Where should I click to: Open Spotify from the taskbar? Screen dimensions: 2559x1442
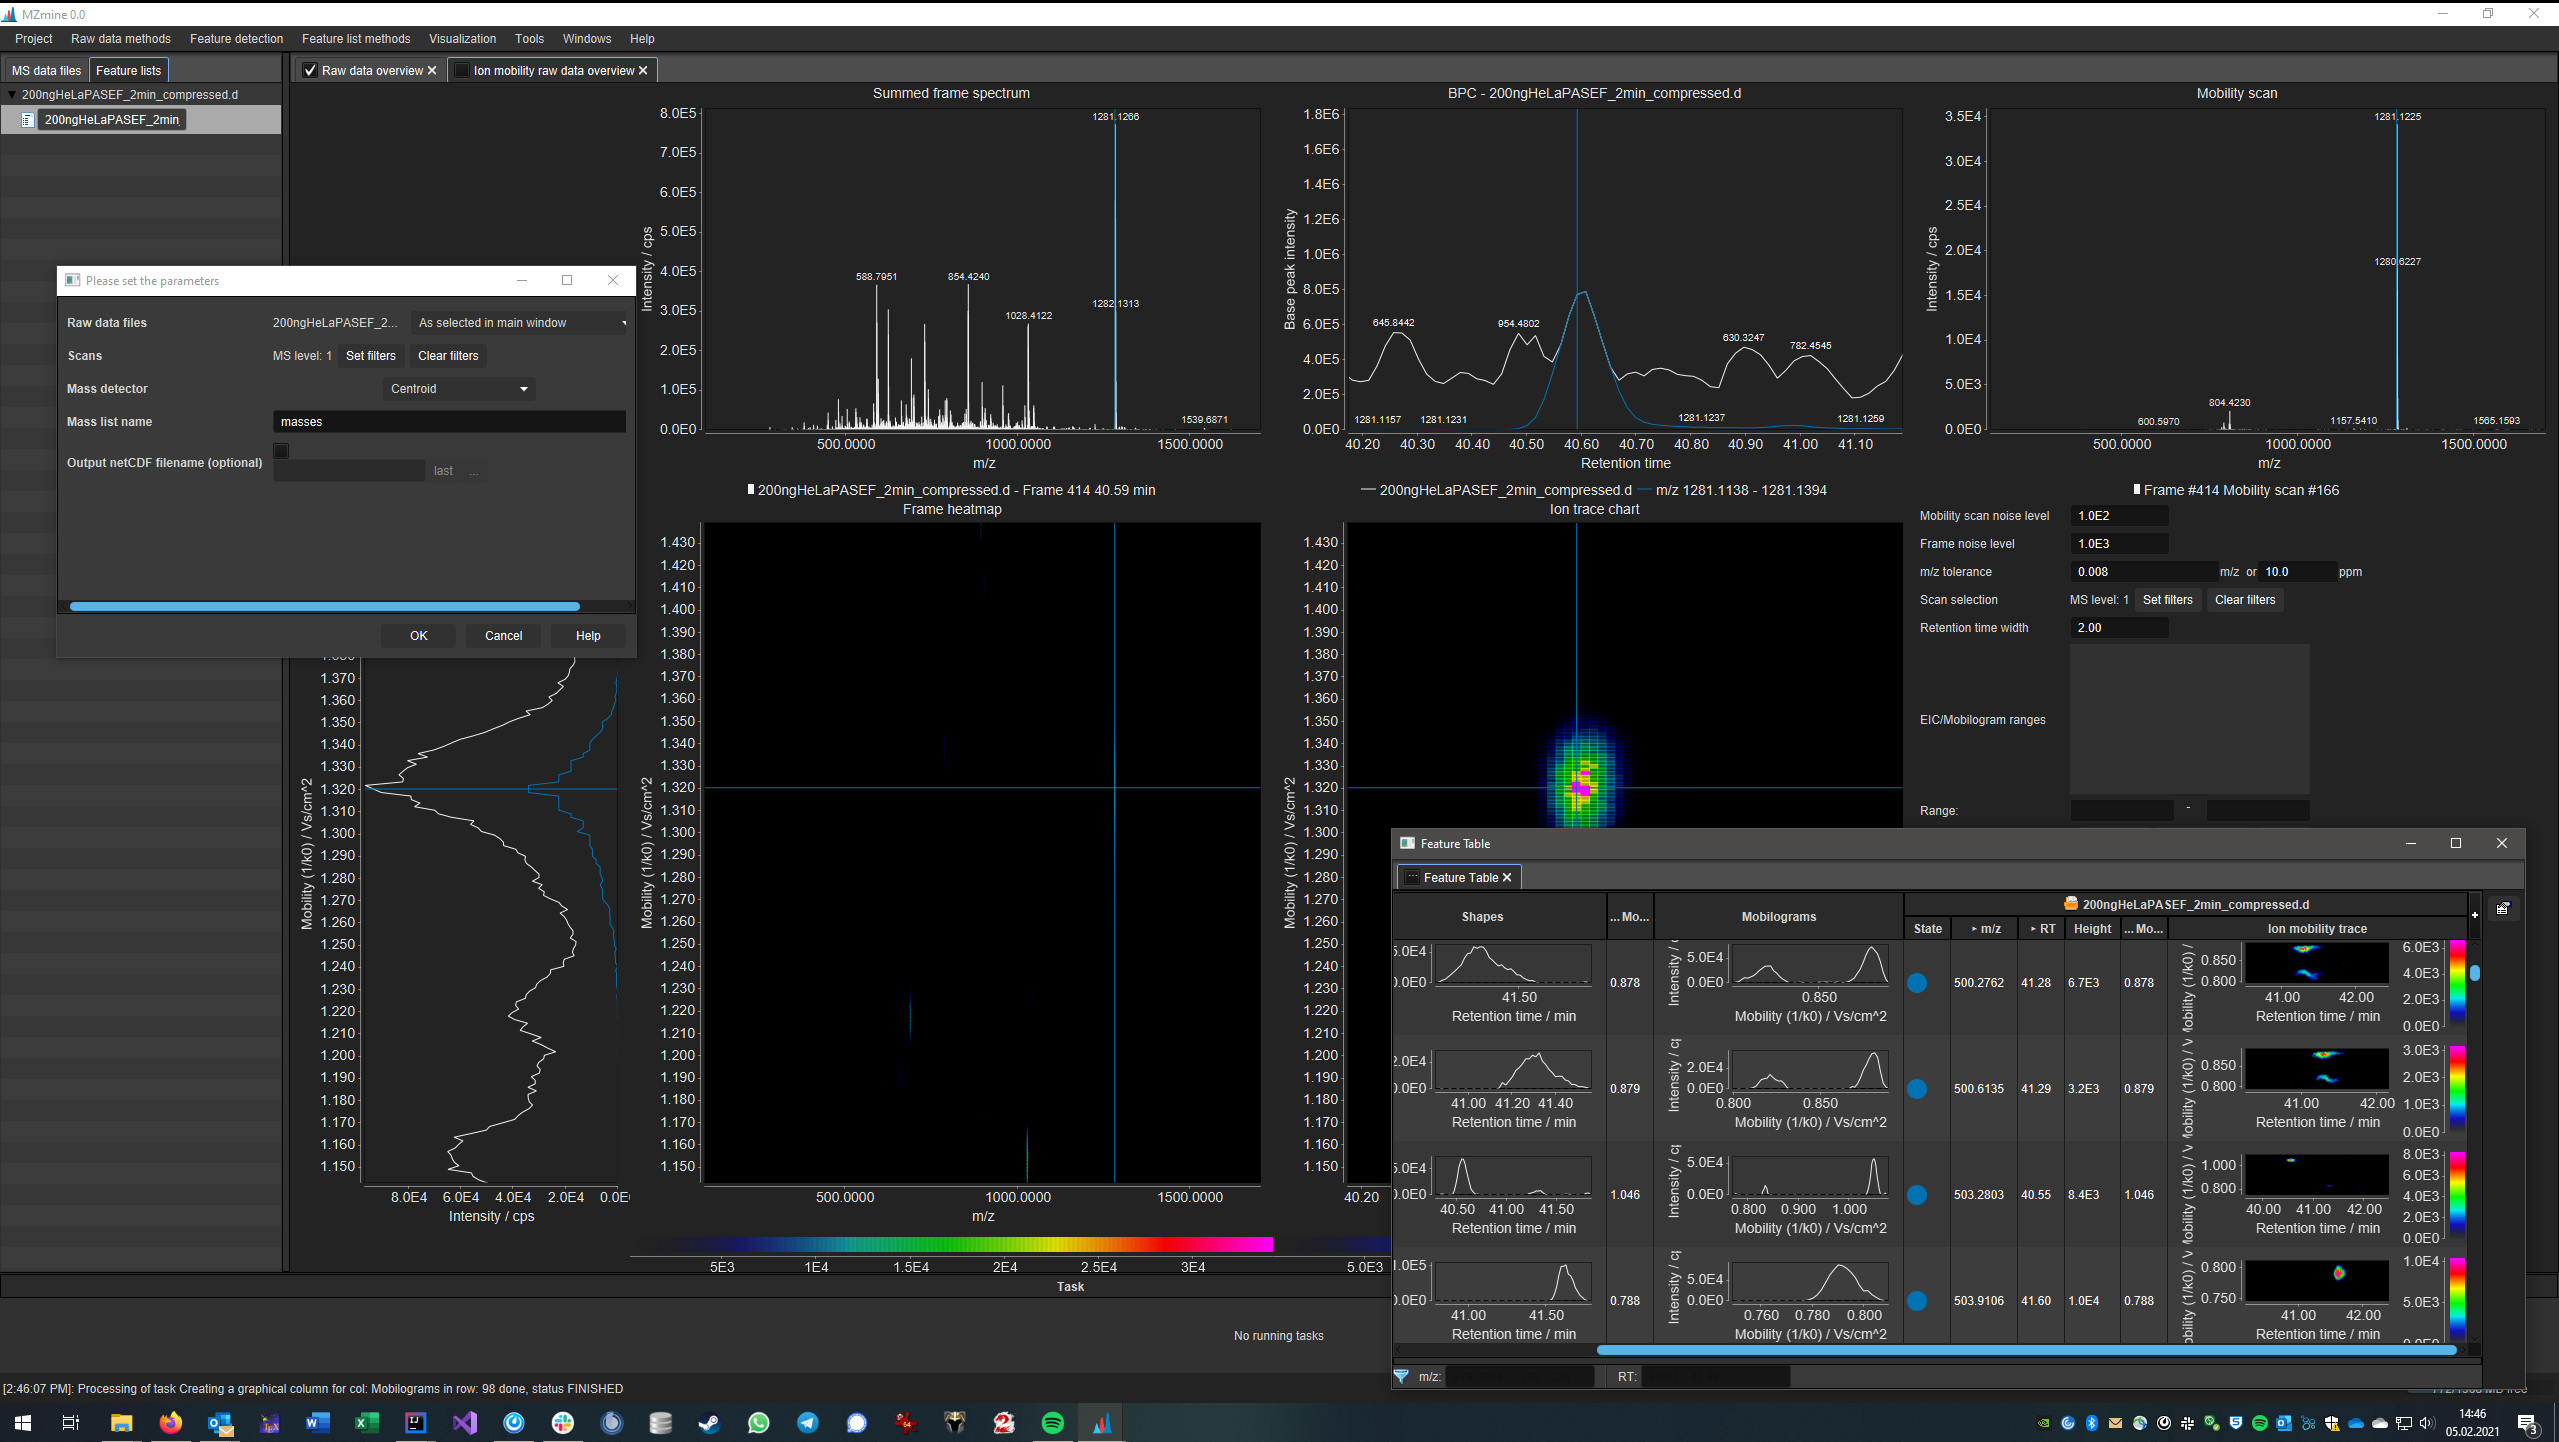(x=1052, y=1422)
